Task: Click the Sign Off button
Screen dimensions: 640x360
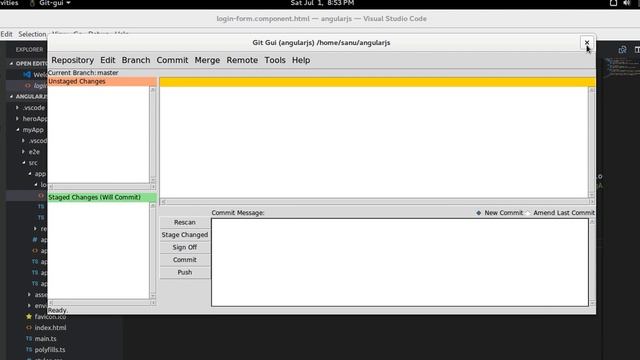Action: tap(184, 247)
